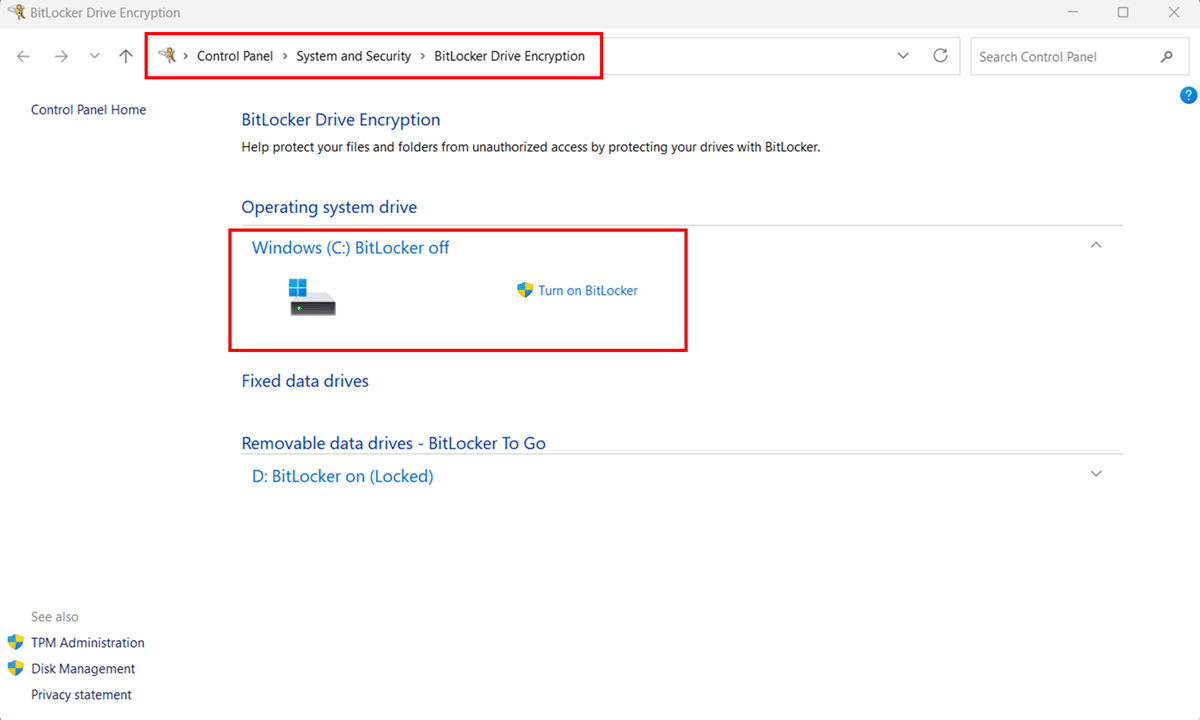This screenshot has height=720, width=1200.
Task: Click the Back navigation arrow
Action: (x=24, y=56)
